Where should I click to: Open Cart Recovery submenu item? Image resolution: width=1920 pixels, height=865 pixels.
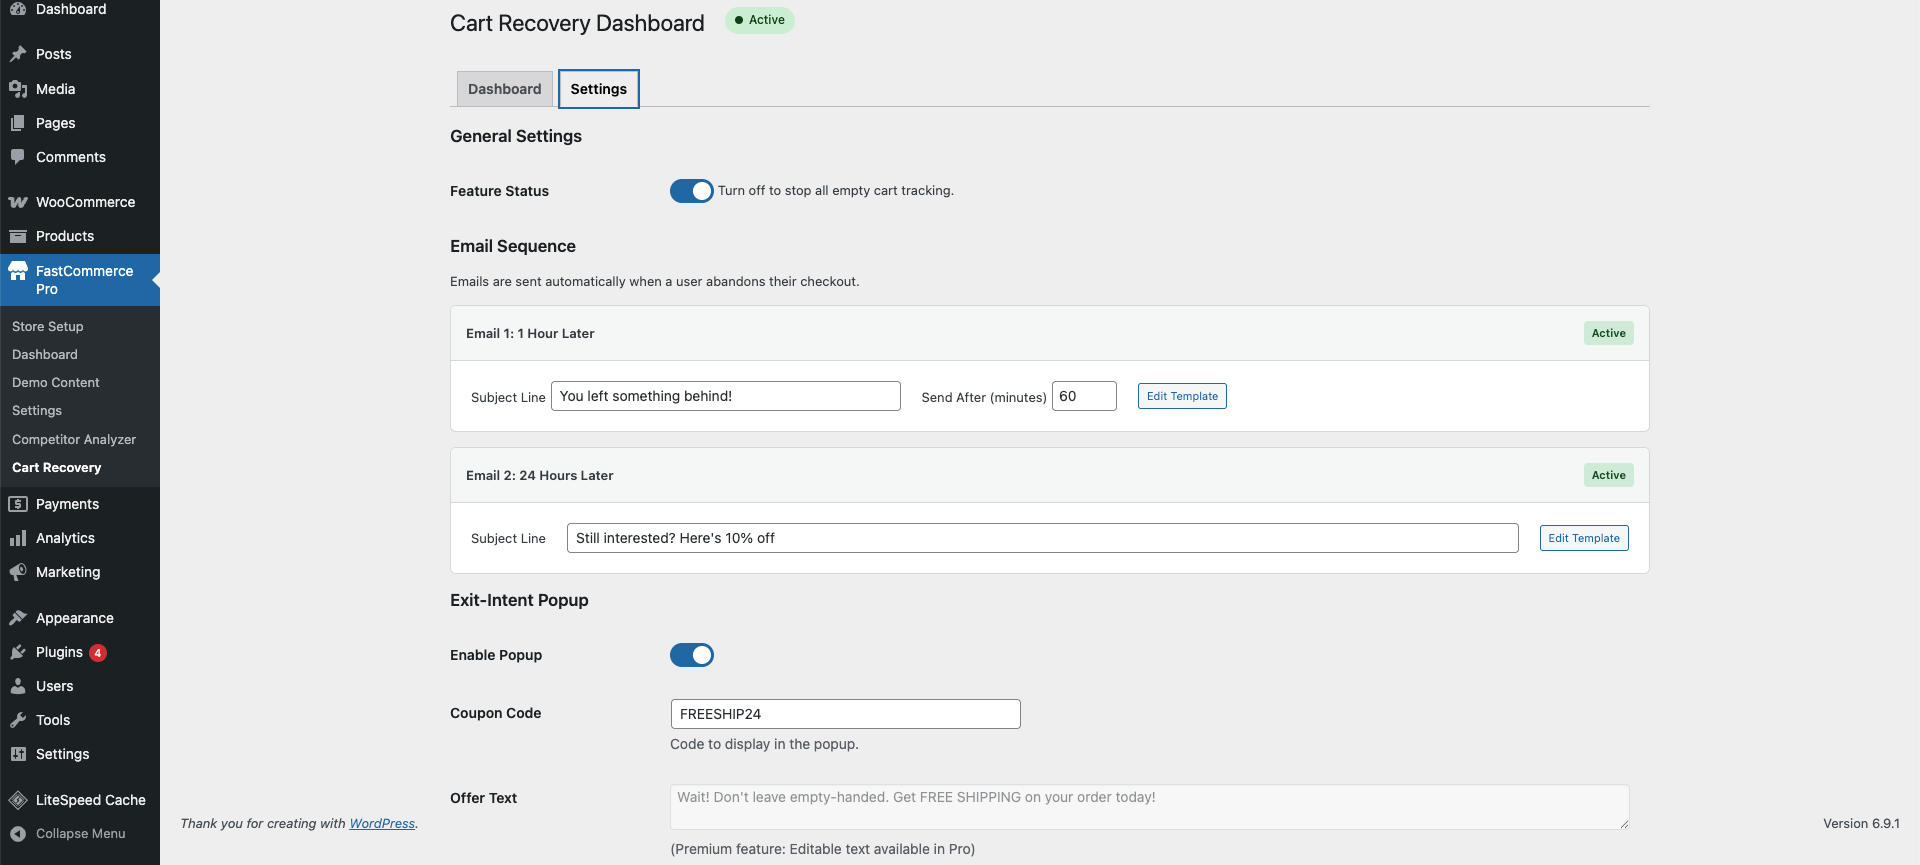point(57,468)
